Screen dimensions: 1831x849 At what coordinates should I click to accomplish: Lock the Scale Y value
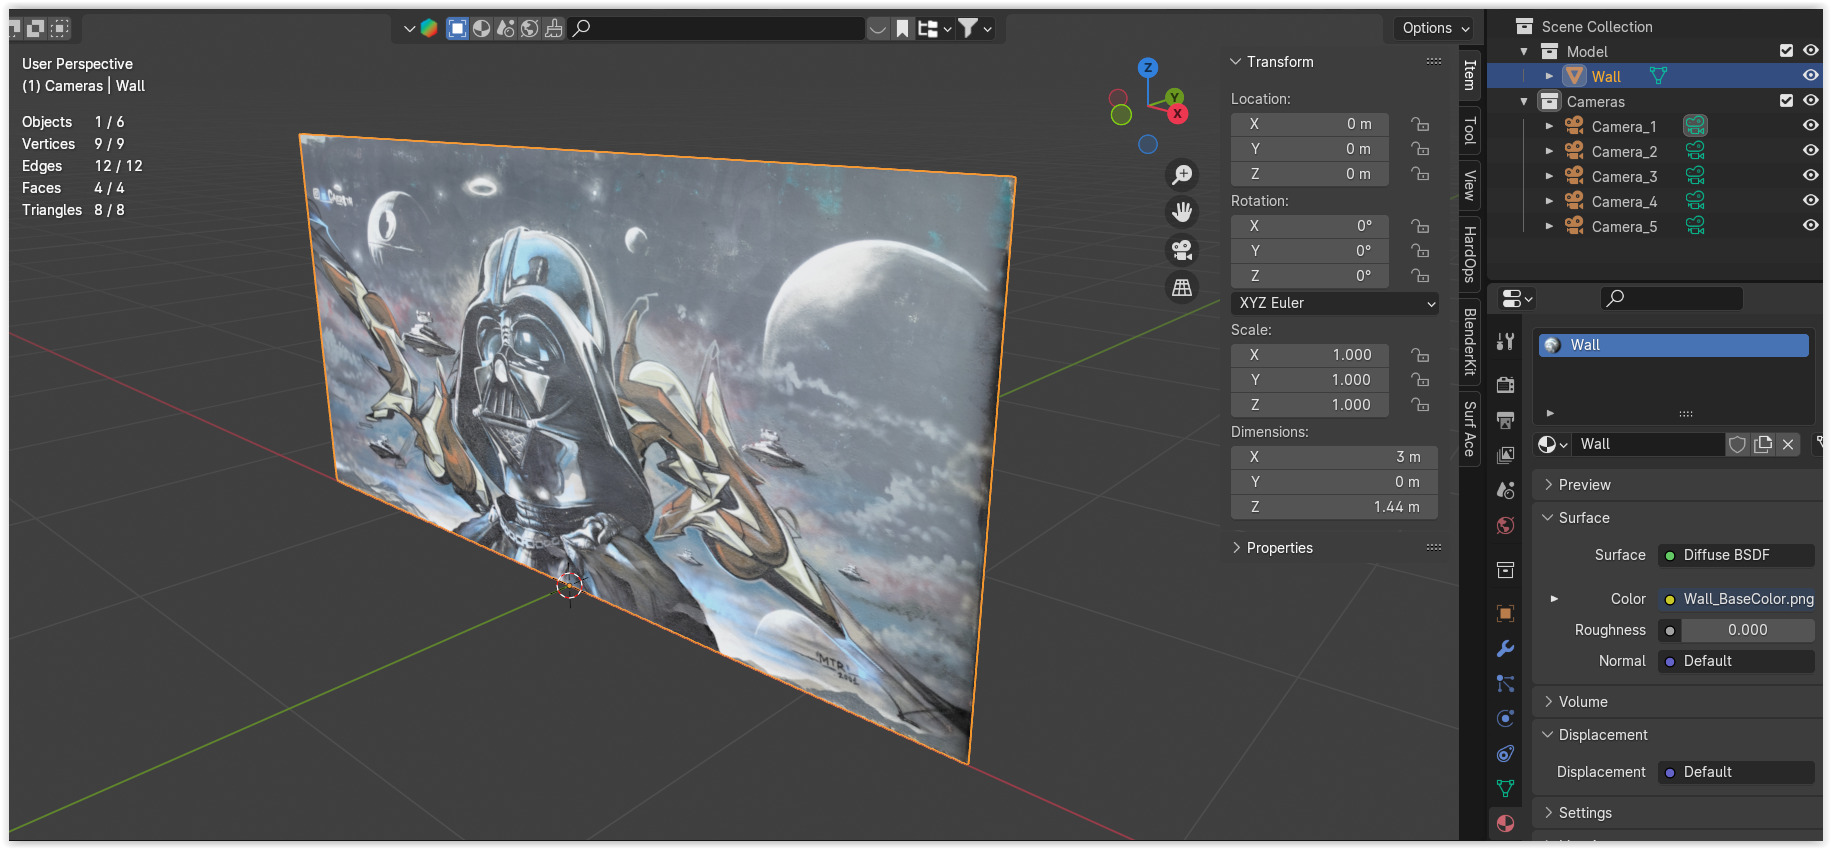1420,380
